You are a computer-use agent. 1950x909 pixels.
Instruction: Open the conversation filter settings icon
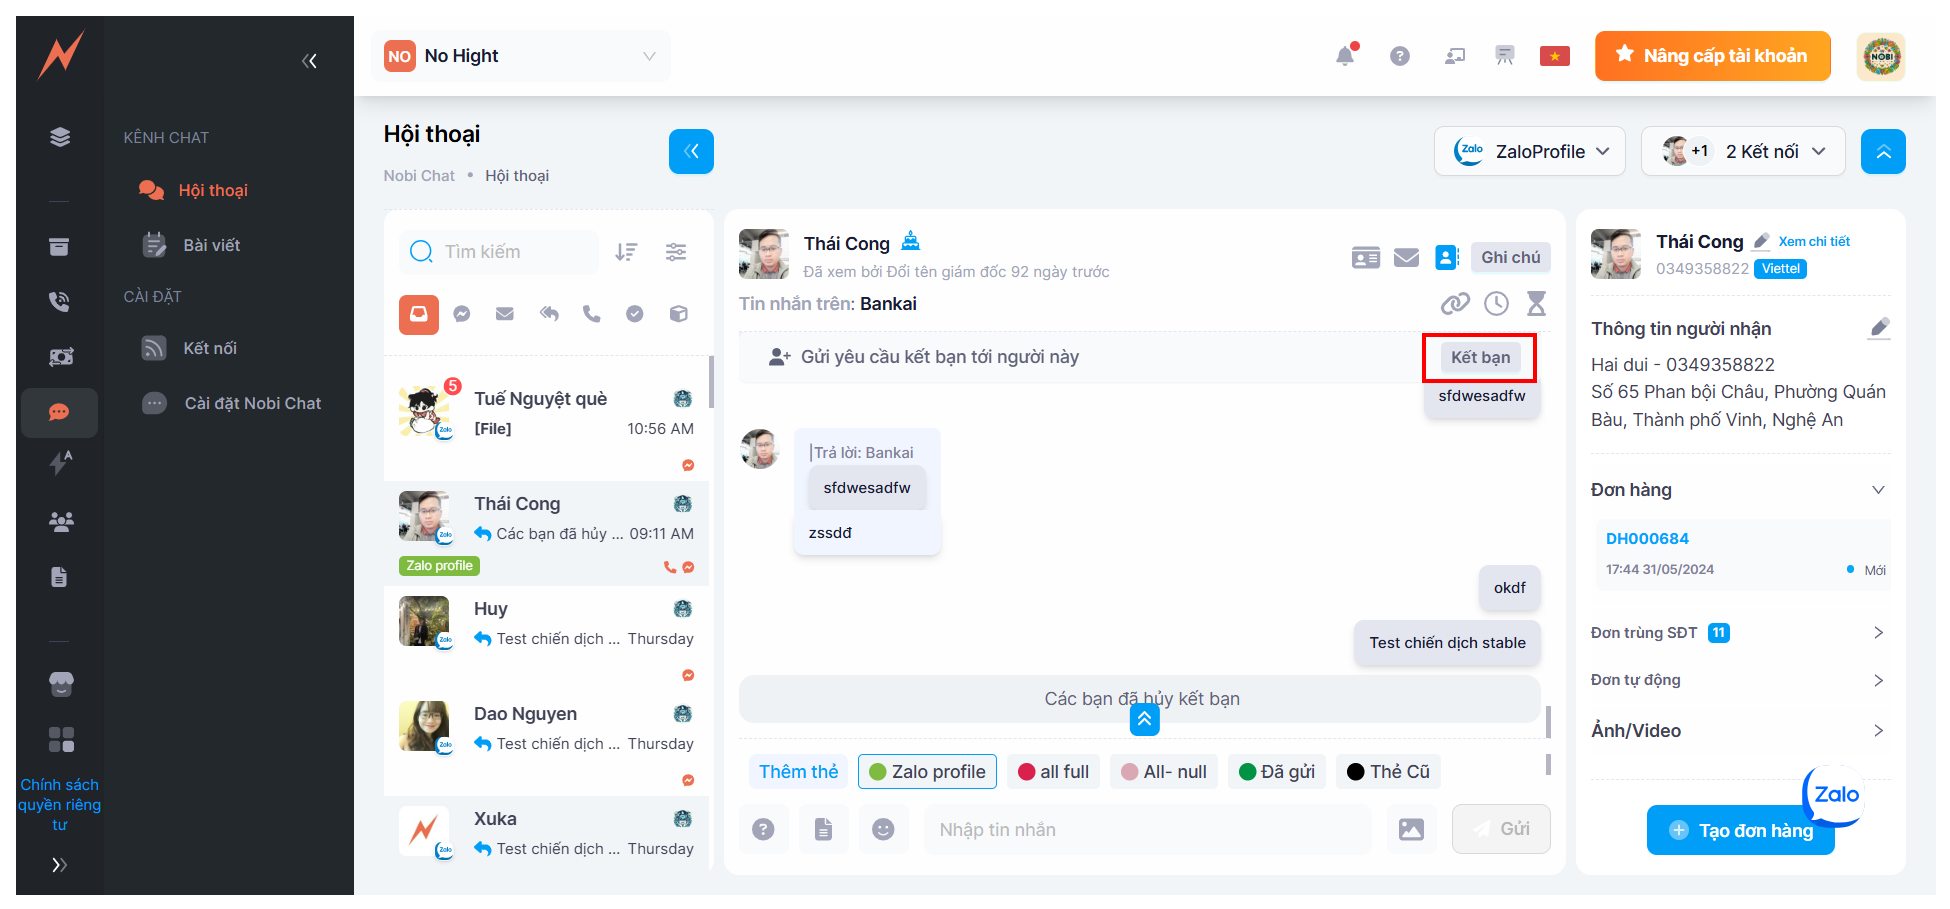click(676, 252)
